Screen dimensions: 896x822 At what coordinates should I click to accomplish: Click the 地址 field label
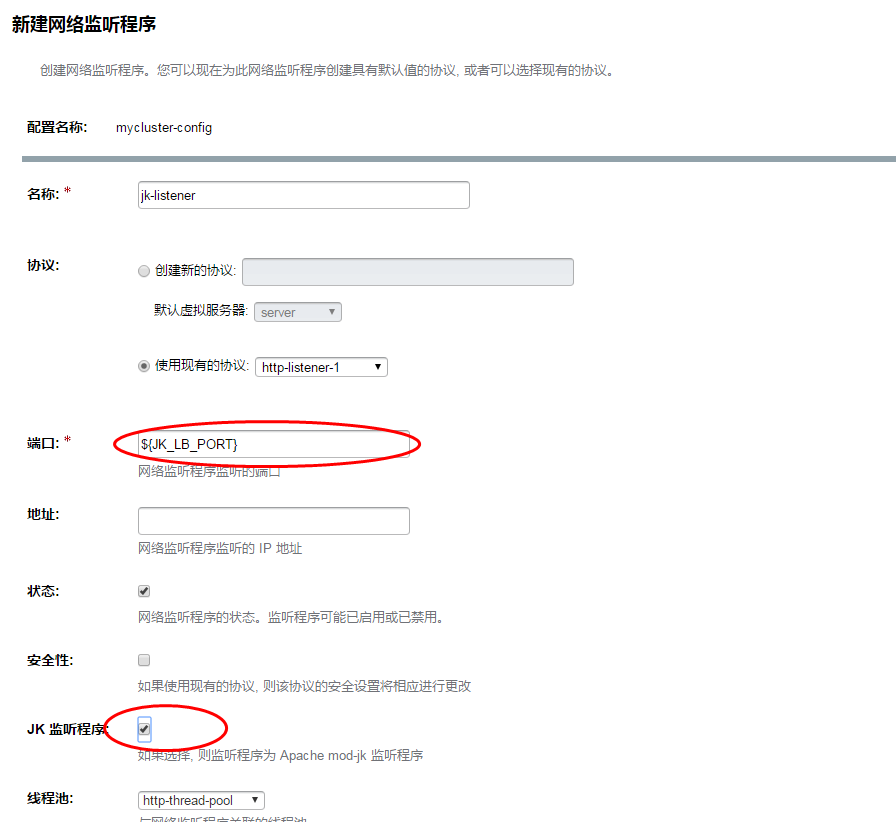pos(43,514)
